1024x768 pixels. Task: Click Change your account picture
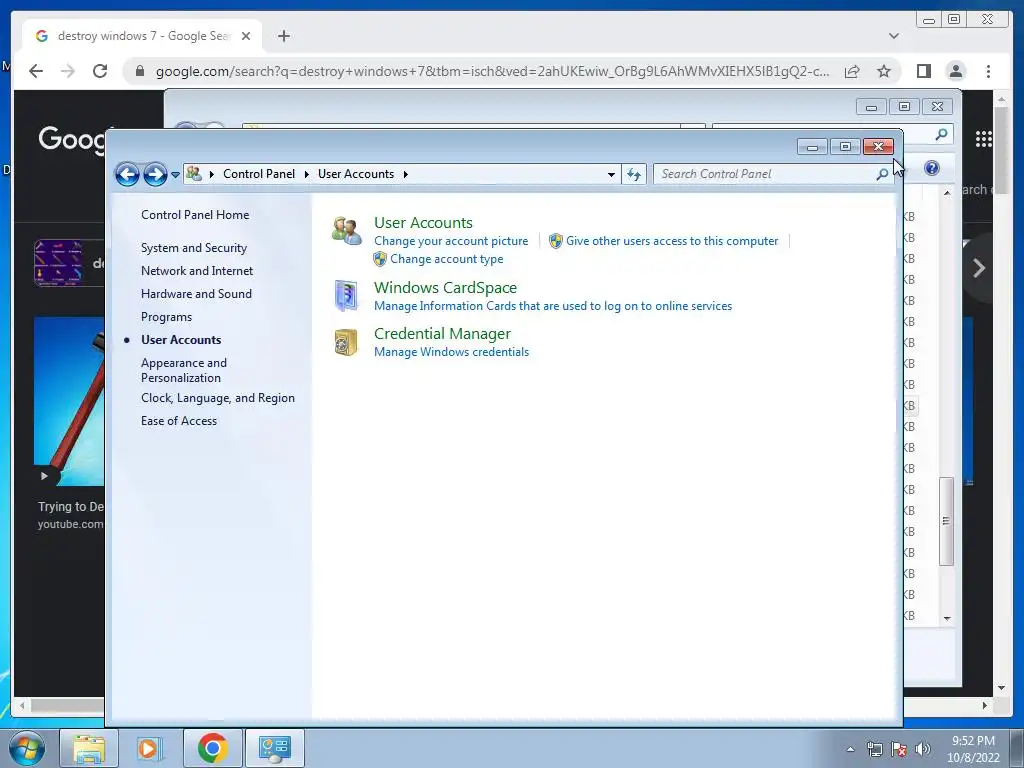coord(451,241)
